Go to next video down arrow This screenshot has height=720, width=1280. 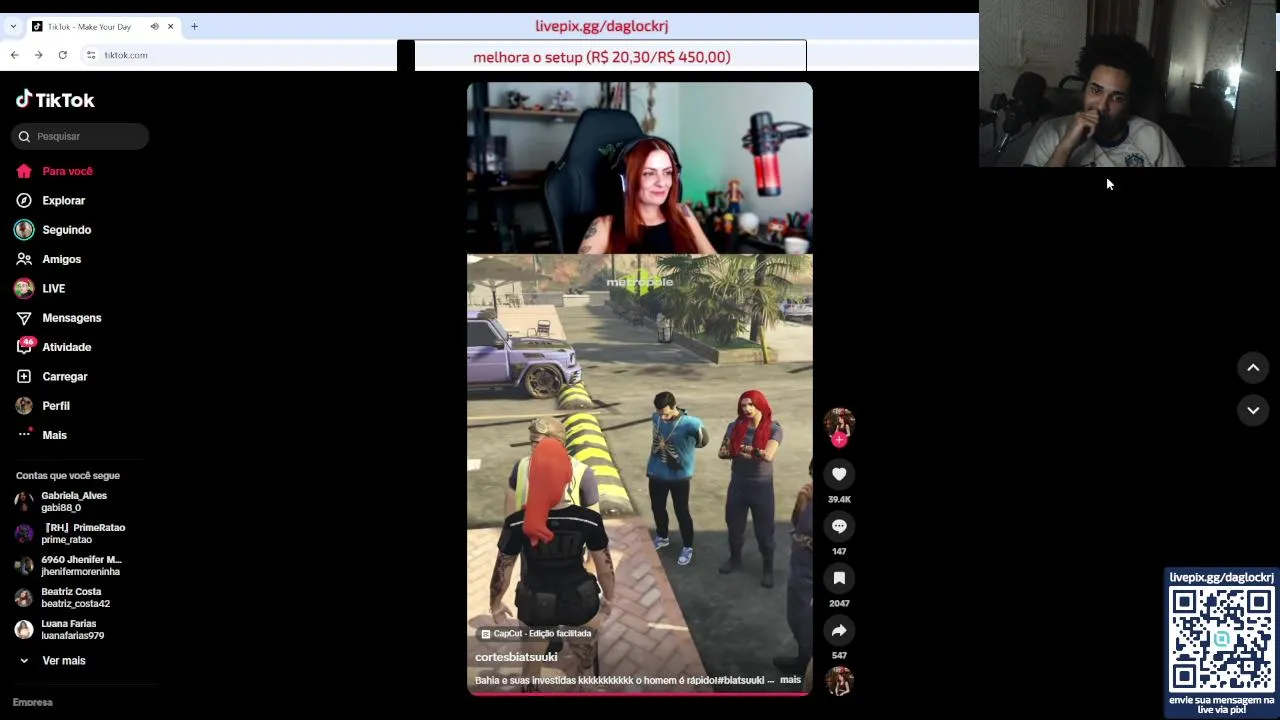click(x=1252, y=410)
